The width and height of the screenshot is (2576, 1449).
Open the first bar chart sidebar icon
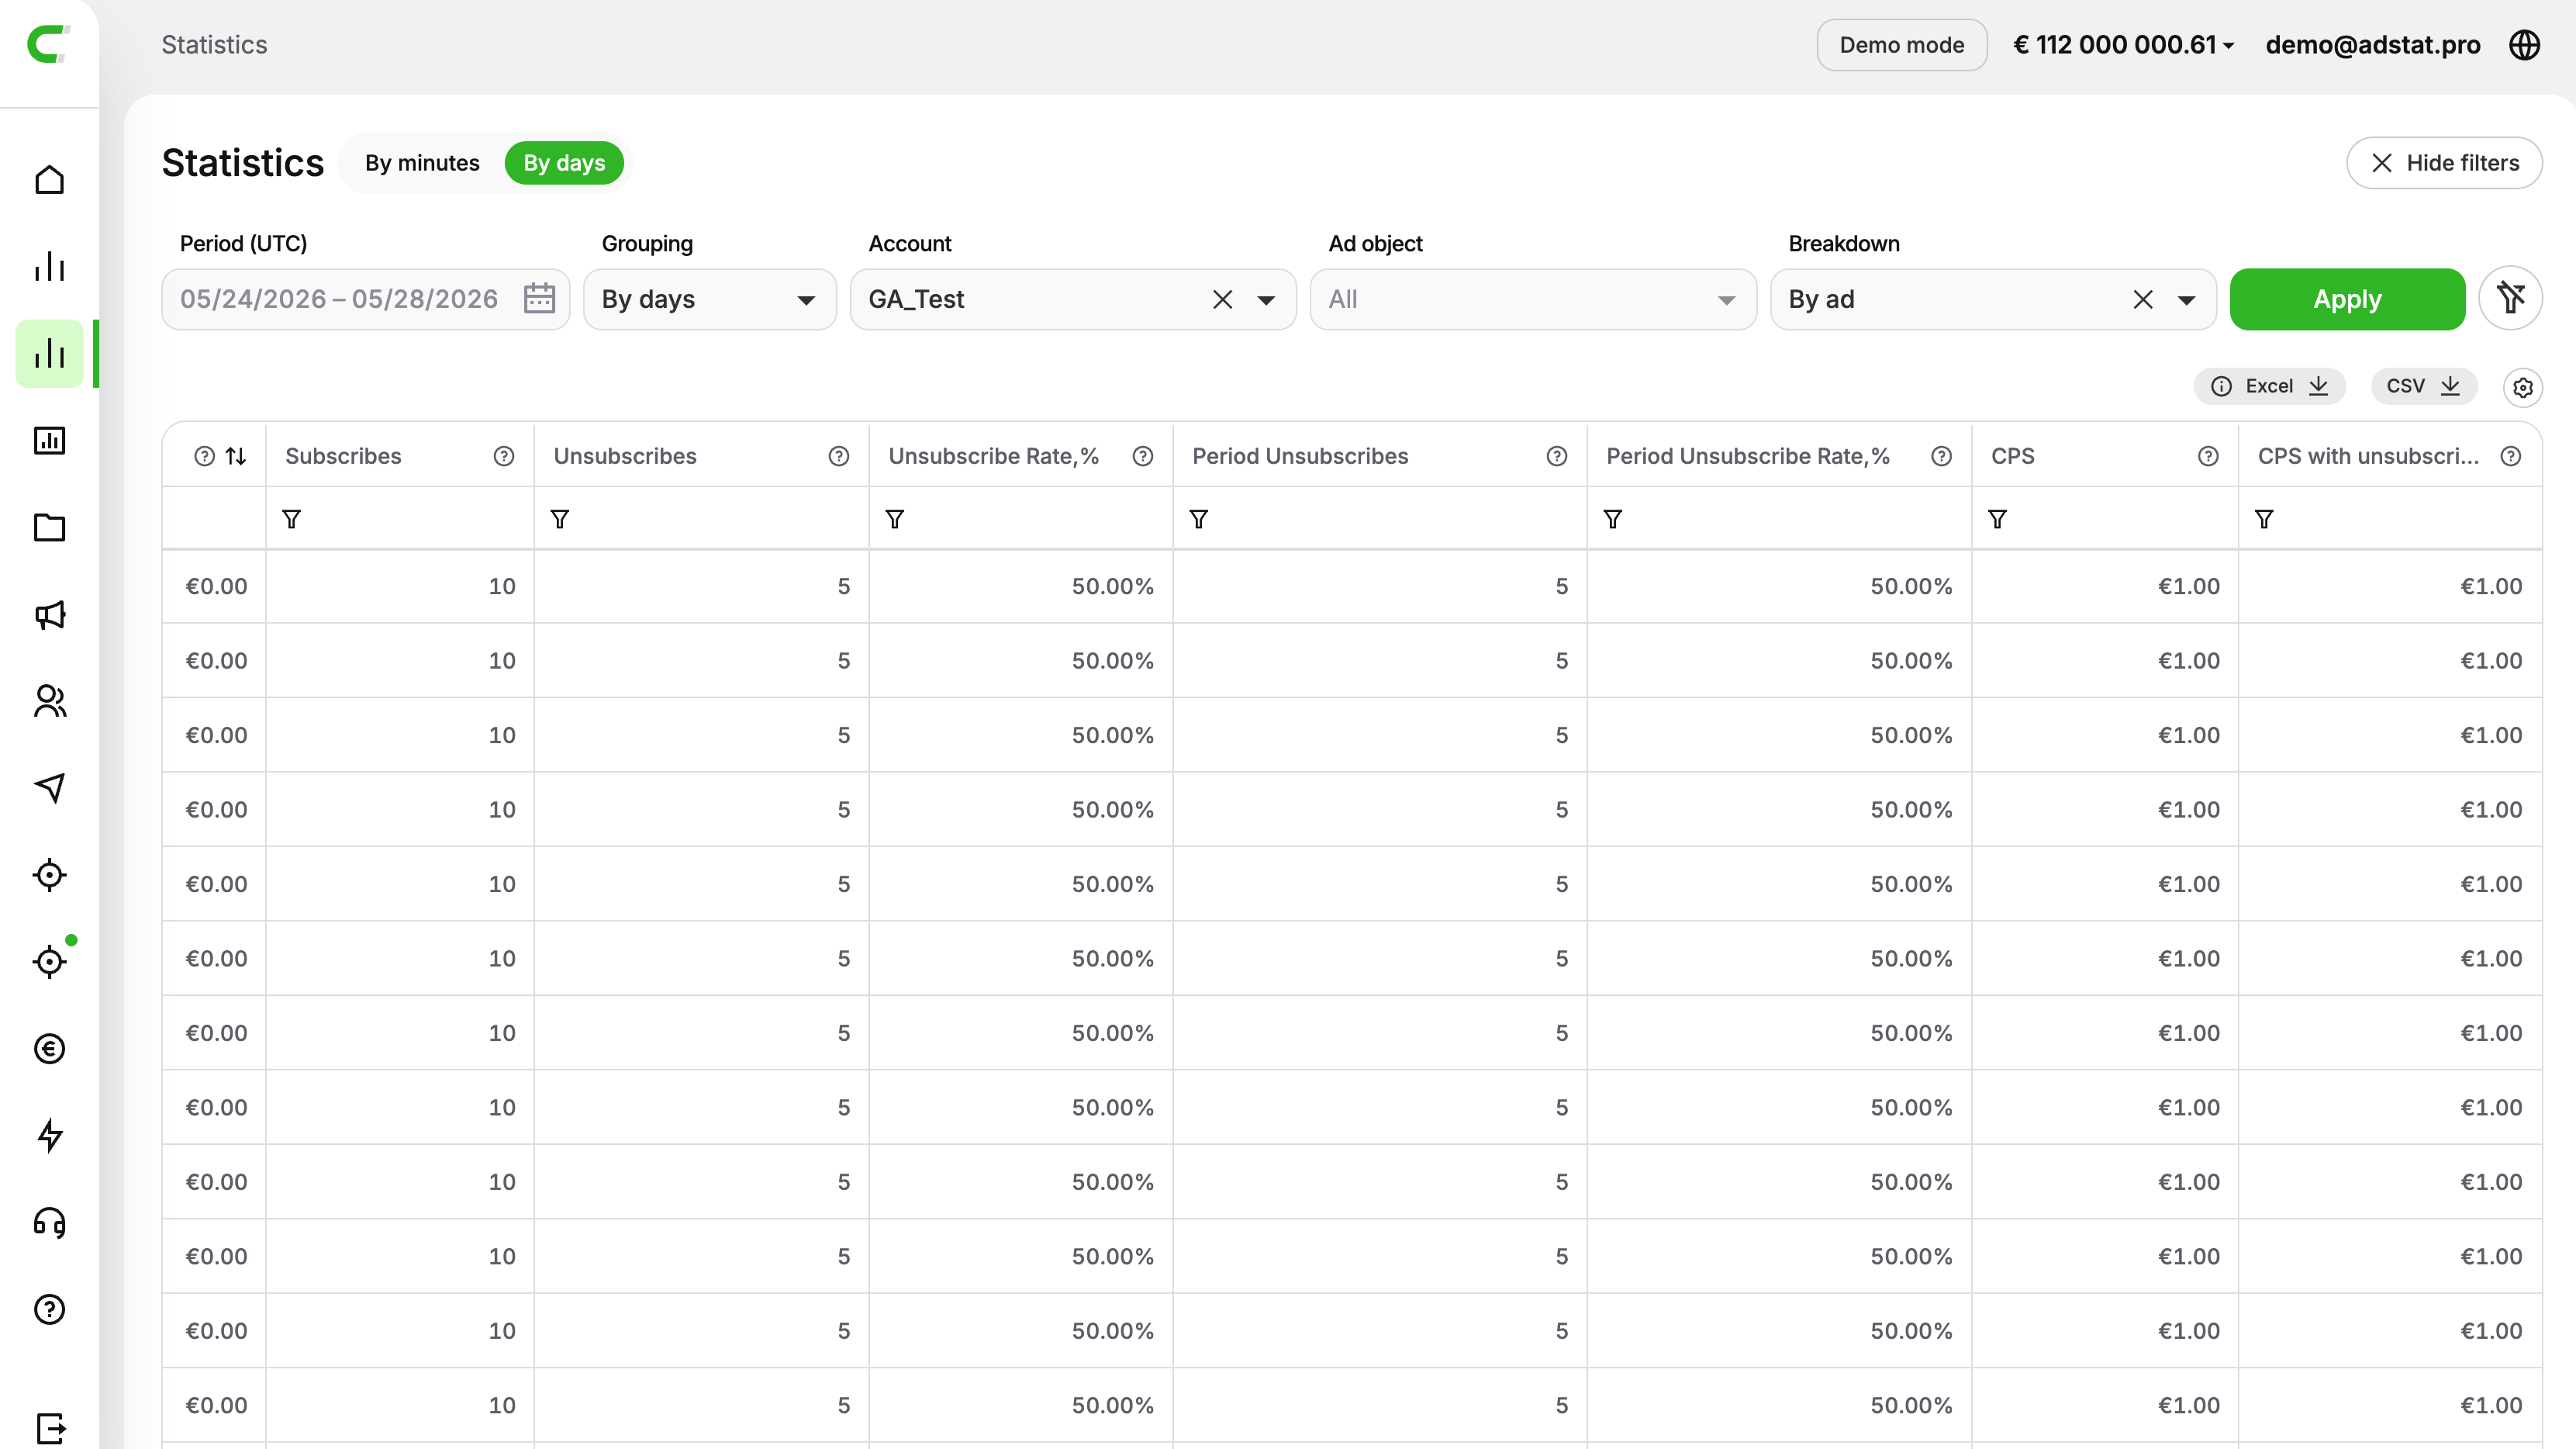click(49, 267)
